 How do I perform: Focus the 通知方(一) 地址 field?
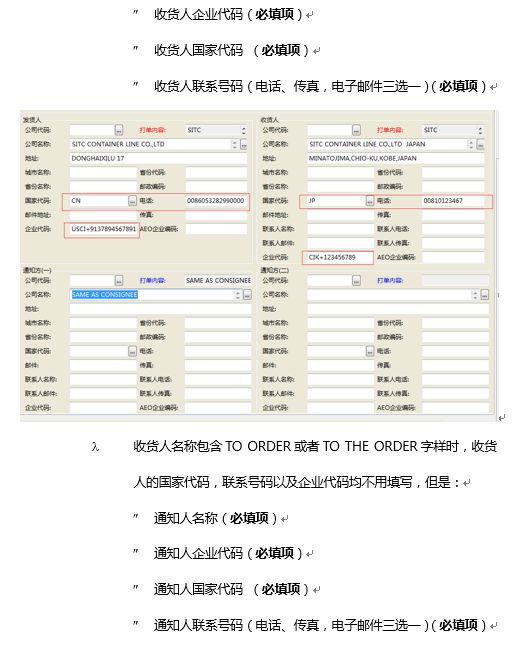pos(160,309)
